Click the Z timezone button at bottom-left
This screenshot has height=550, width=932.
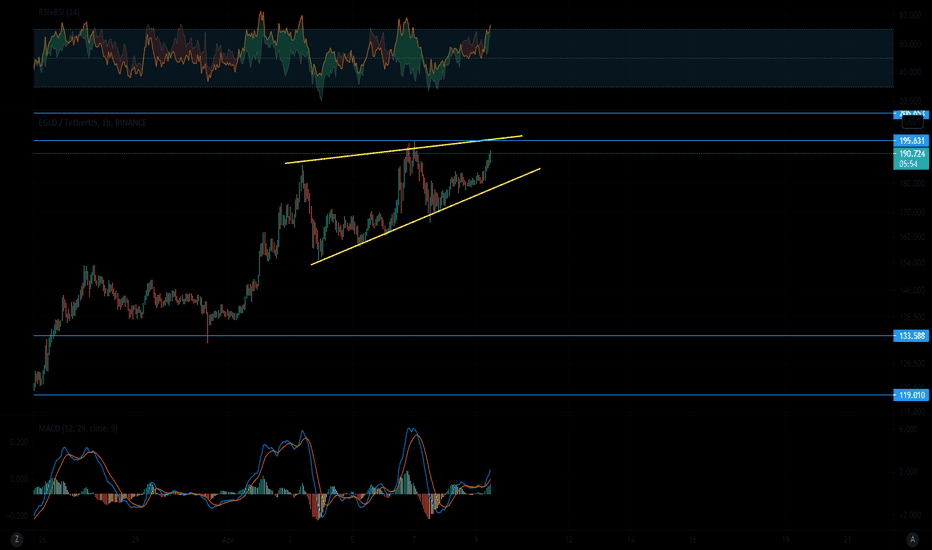pyautogui.click(x=17, y=539)
